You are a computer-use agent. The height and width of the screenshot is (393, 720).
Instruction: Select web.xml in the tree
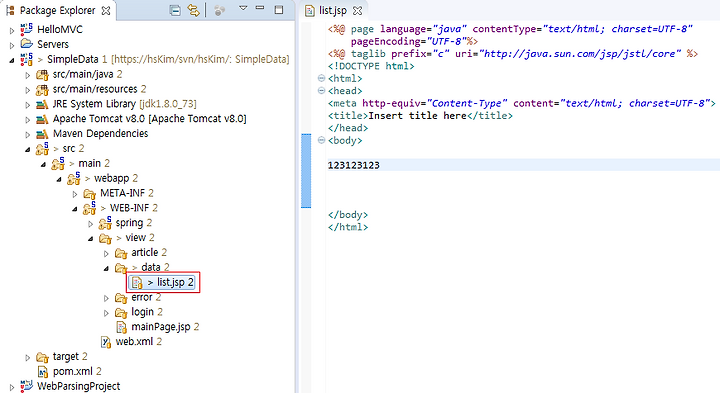click(x=135, y=342)
